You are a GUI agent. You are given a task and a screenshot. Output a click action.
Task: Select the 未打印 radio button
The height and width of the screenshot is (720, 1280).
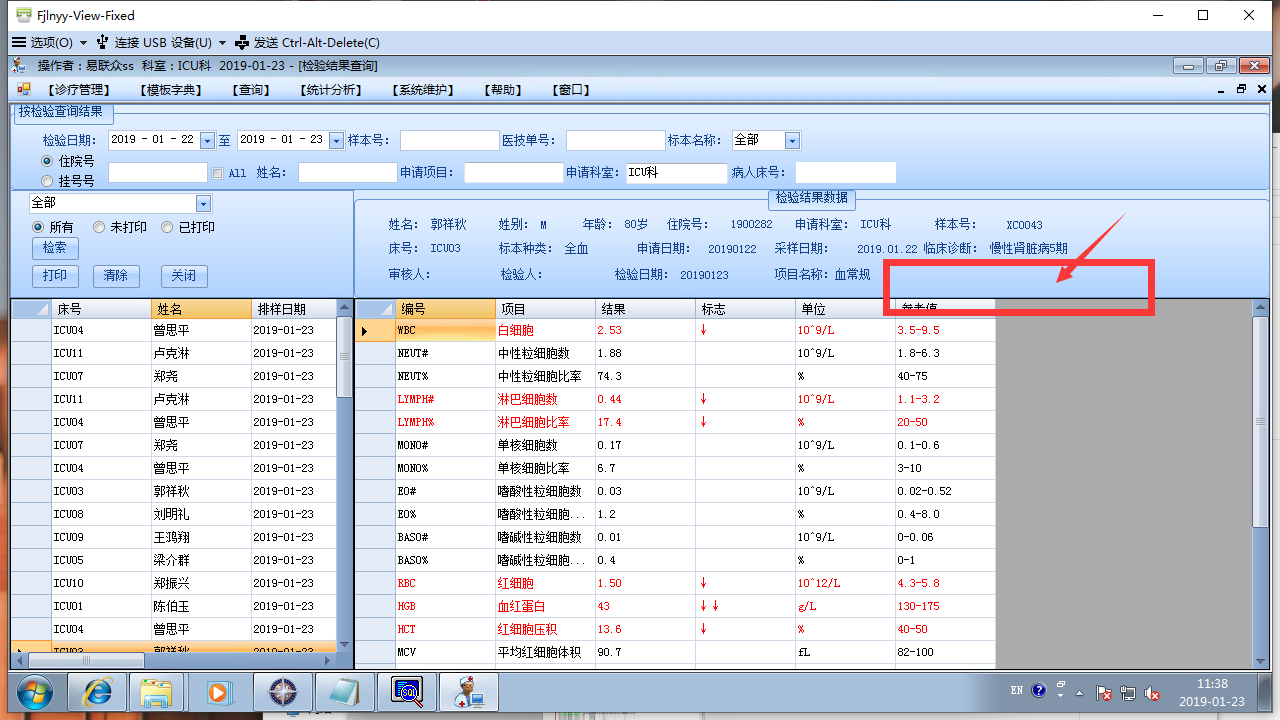tap(99, 227)
